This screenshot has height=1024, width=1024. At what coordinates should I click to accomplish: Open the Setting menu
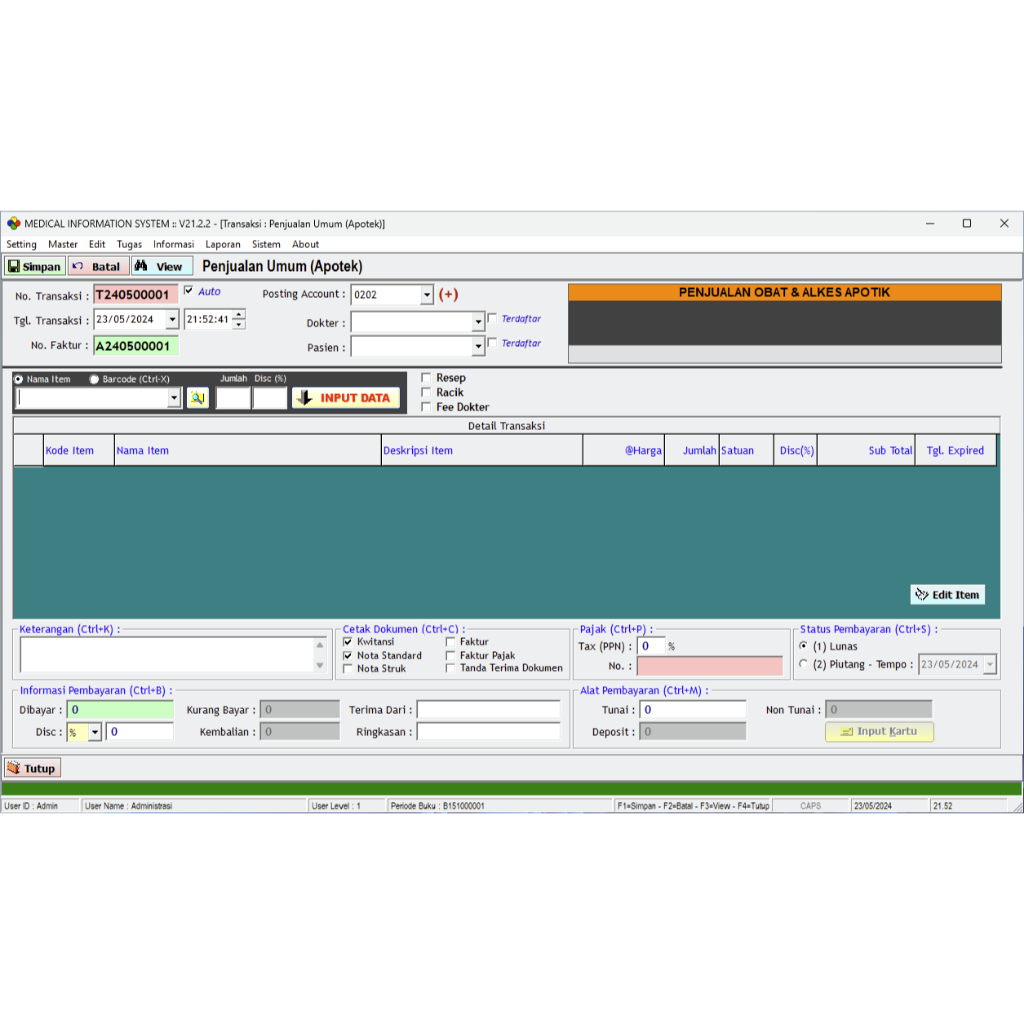pyautogui.click(x=22, y=244)
